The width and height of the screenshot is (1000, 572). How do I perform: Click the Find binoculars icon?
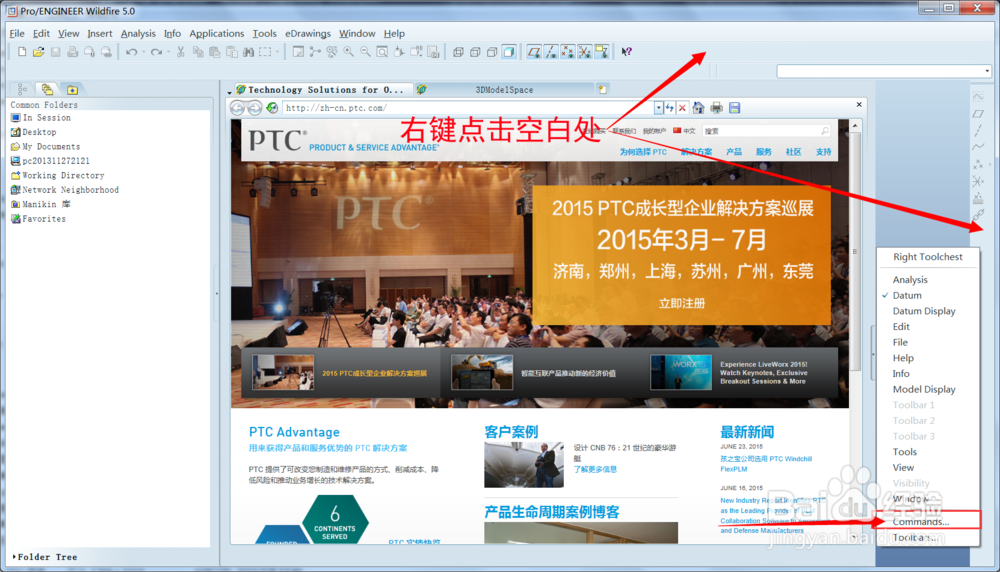pyautogui.click(x=248, y=52)
